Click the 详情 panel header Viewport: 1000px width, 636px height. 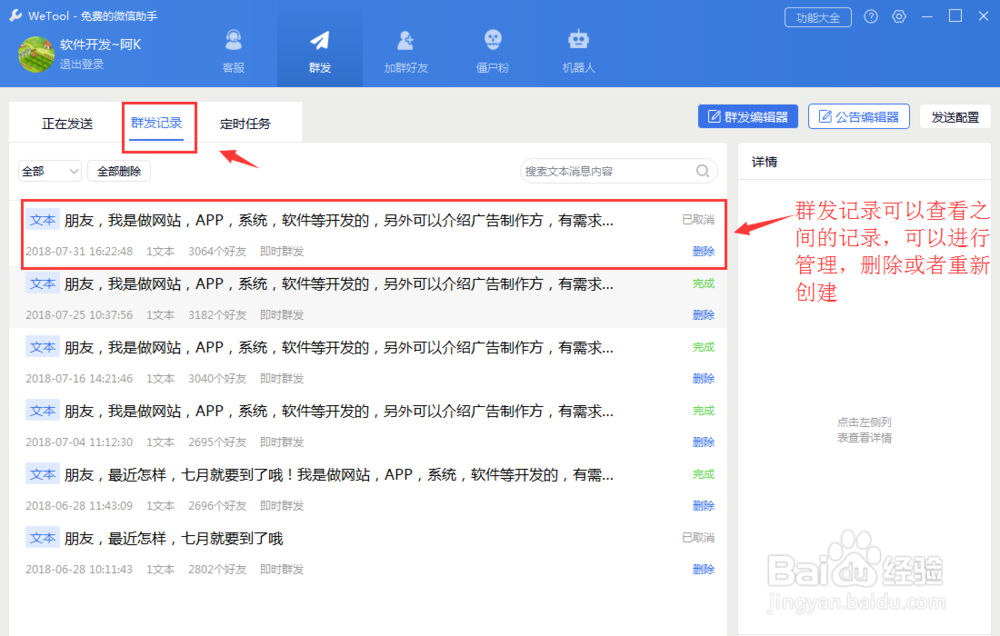(x=765, y=162)
